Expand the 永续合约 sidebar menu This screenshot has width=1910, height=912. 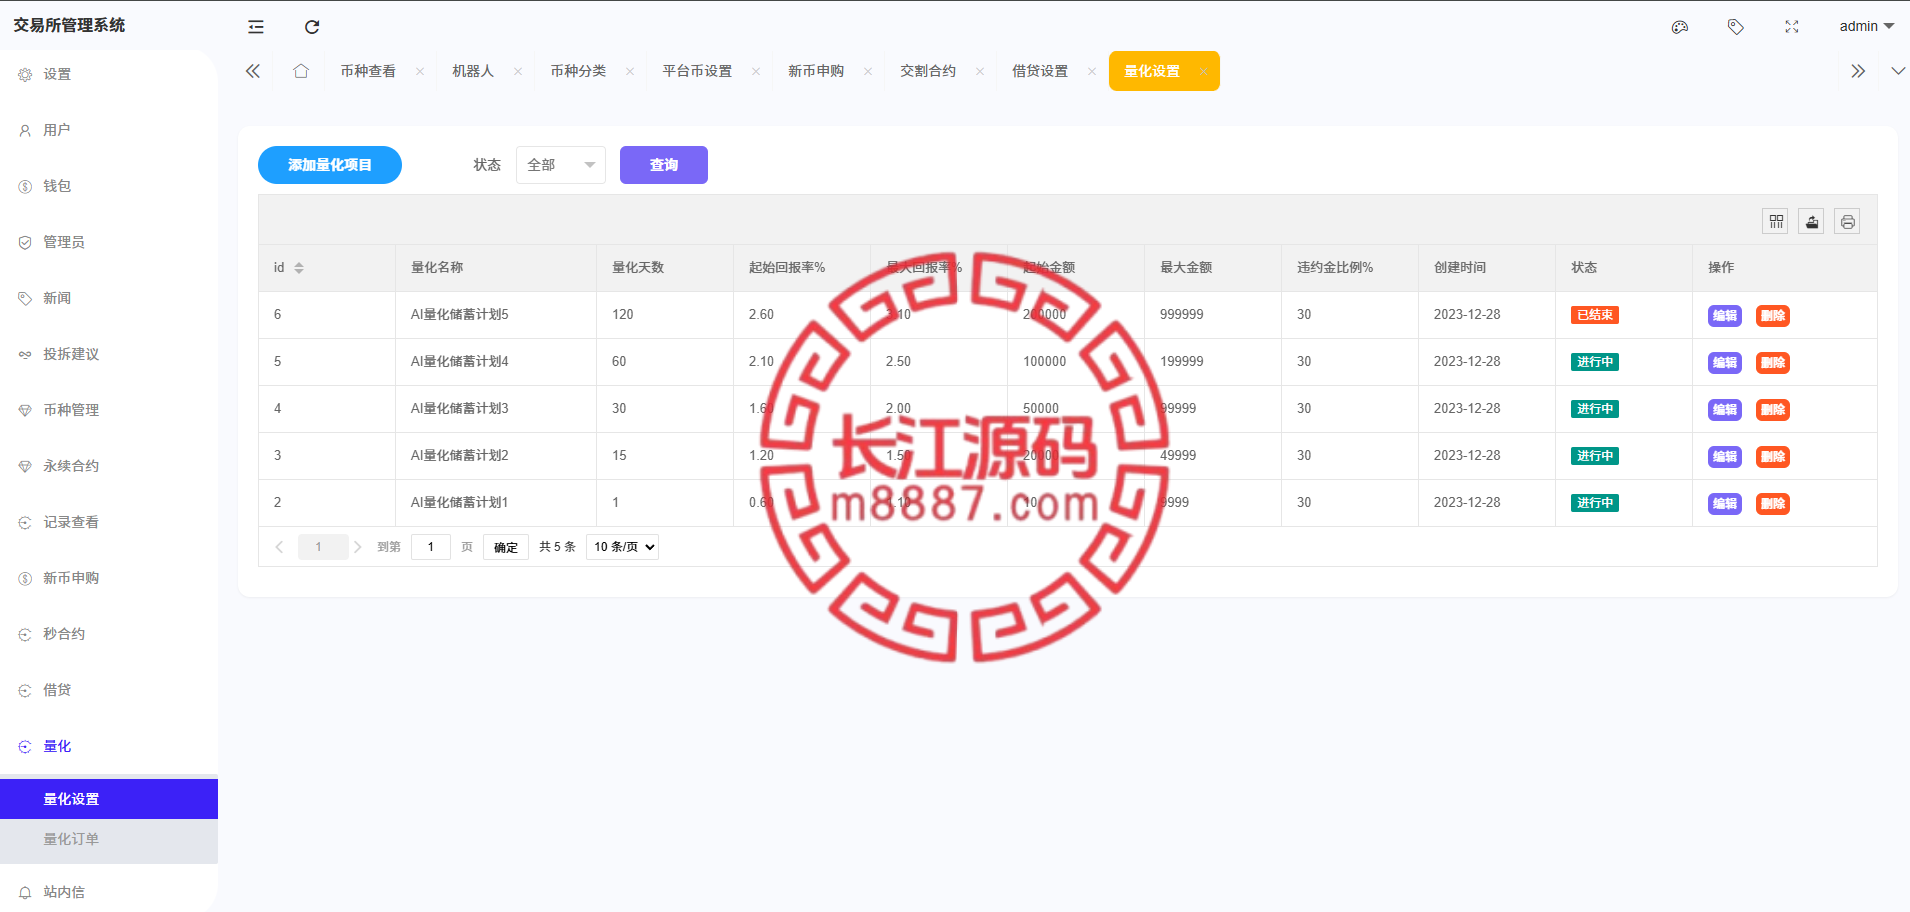click(109, 466)
